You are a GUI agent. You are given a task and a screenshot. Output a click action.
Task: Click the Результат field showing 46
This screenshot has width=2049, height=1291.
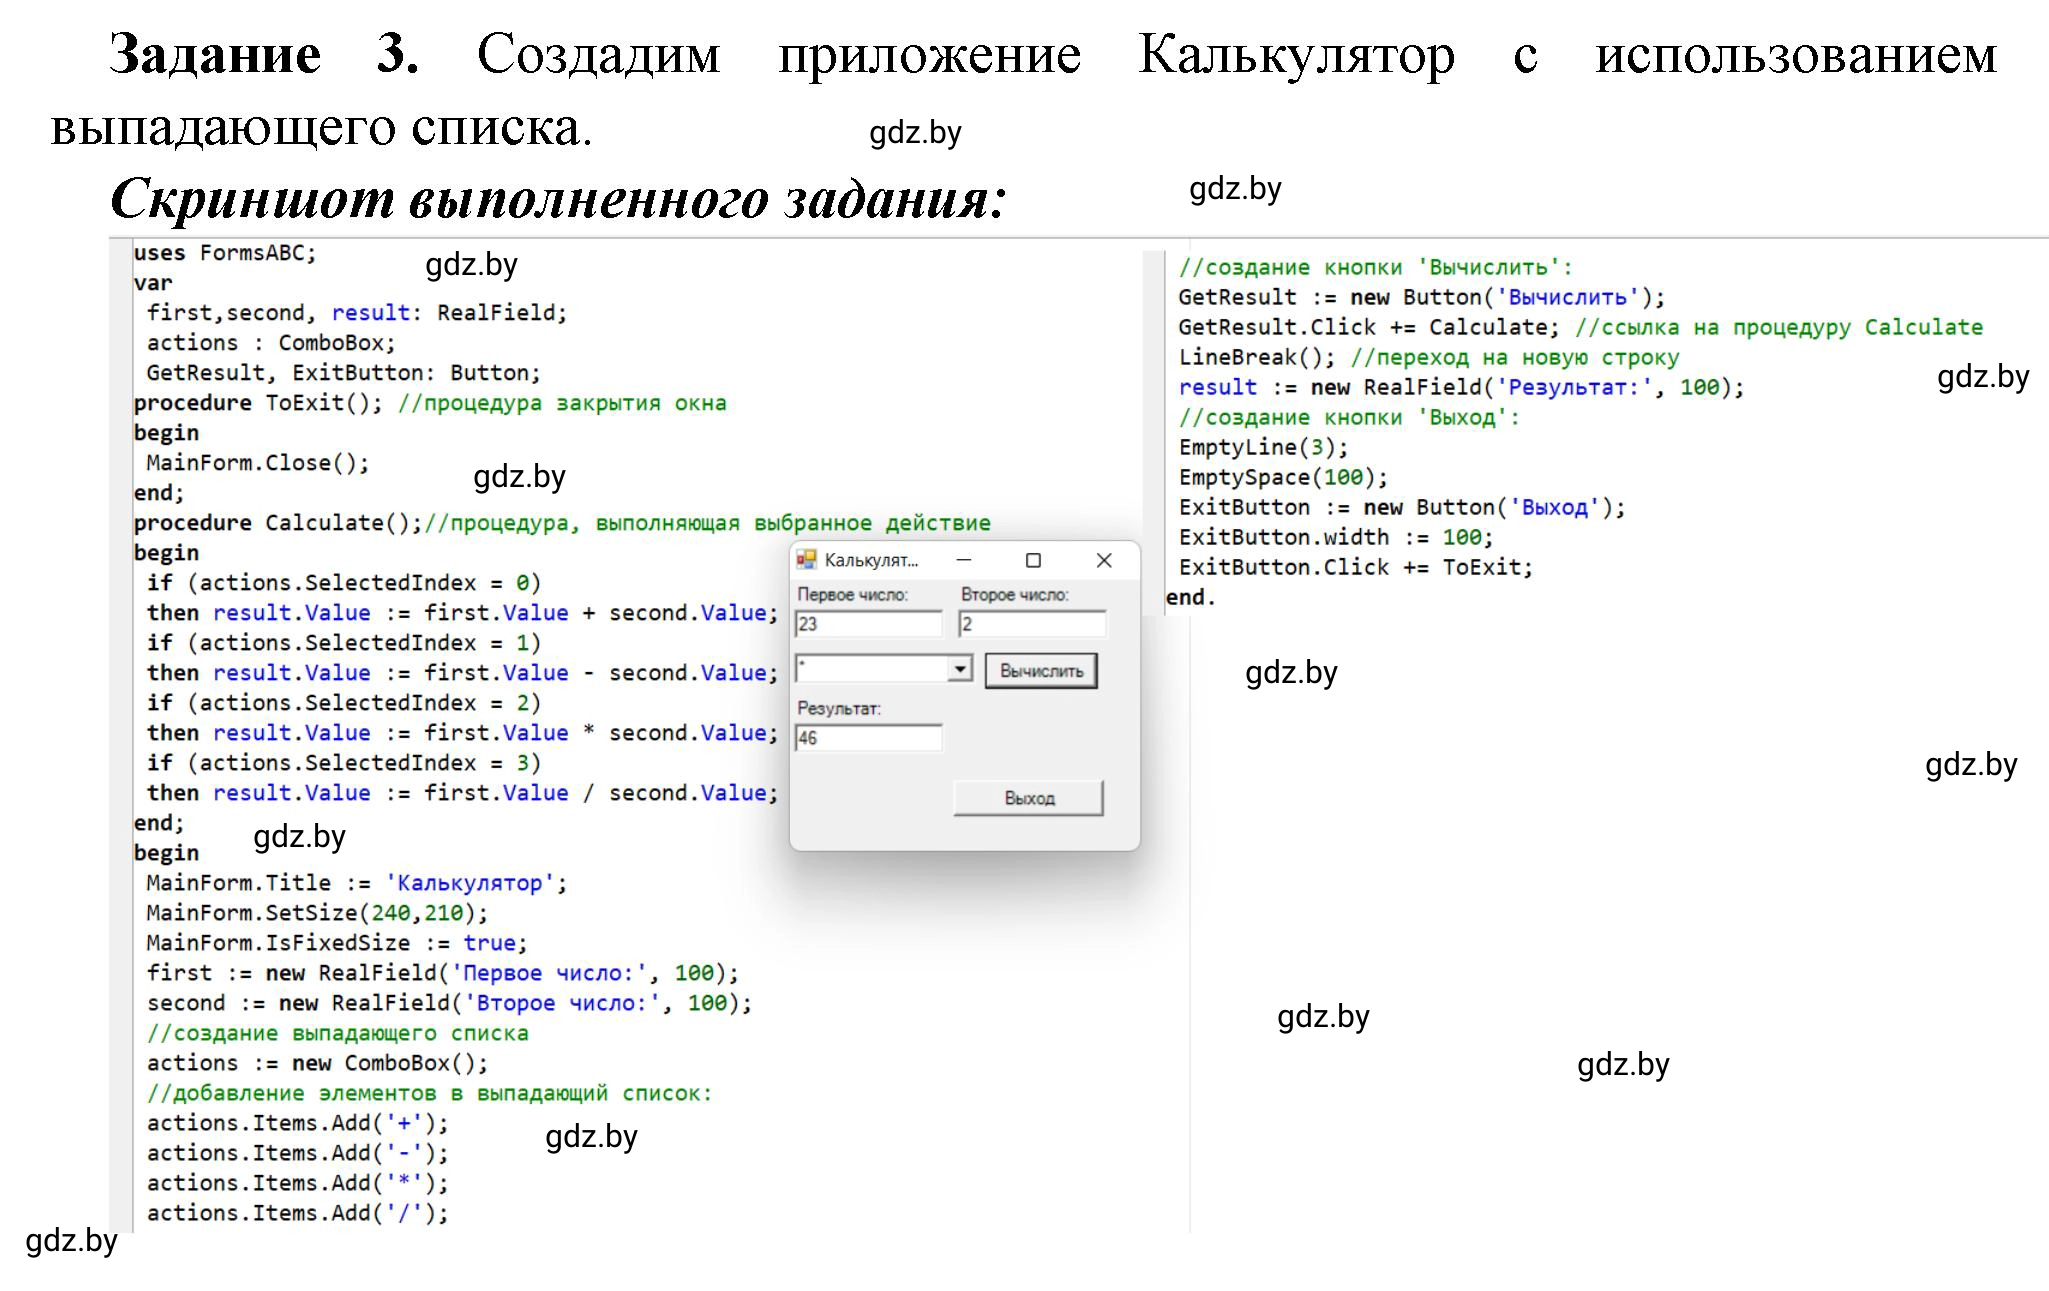point(868,738)
